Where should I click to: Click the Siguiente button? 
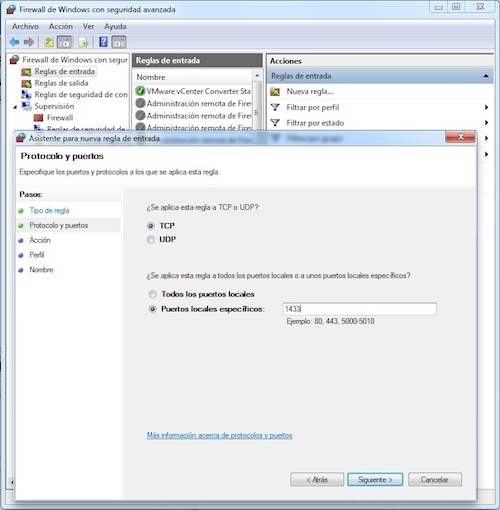pyautogui.click(x=375, y=480)
